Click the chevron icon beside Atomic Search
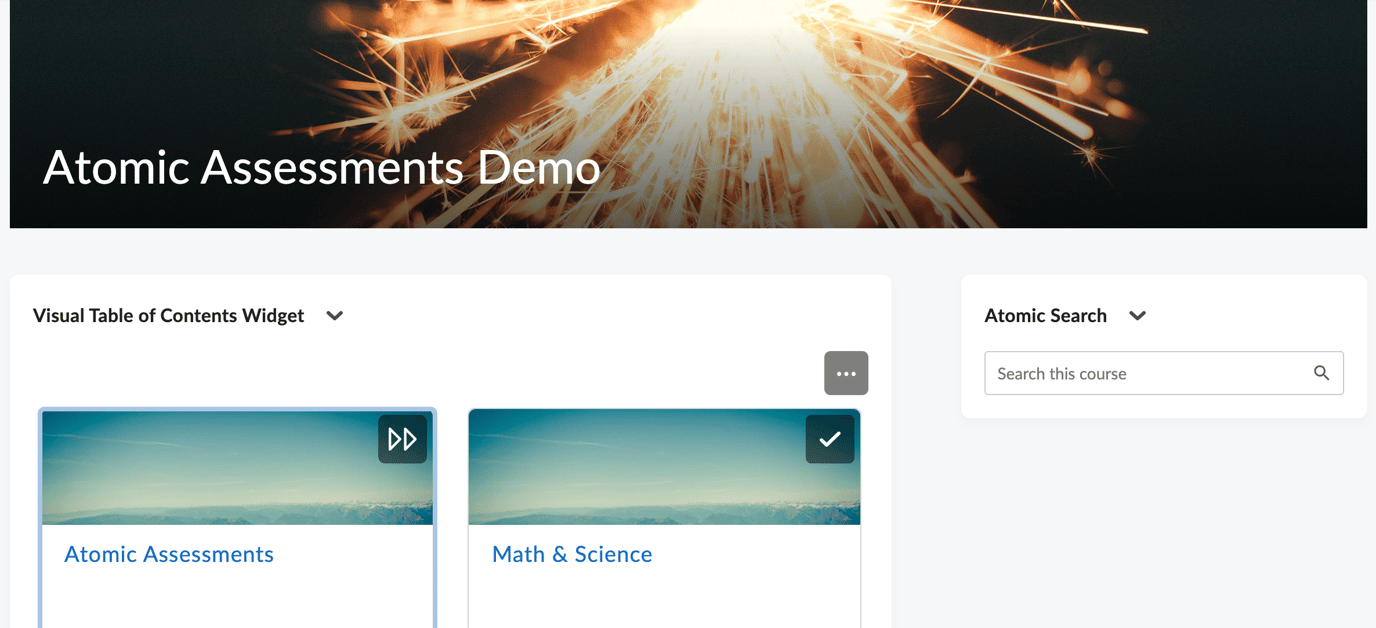This screenshot has height=628, width=1376. pos(1137,316)
